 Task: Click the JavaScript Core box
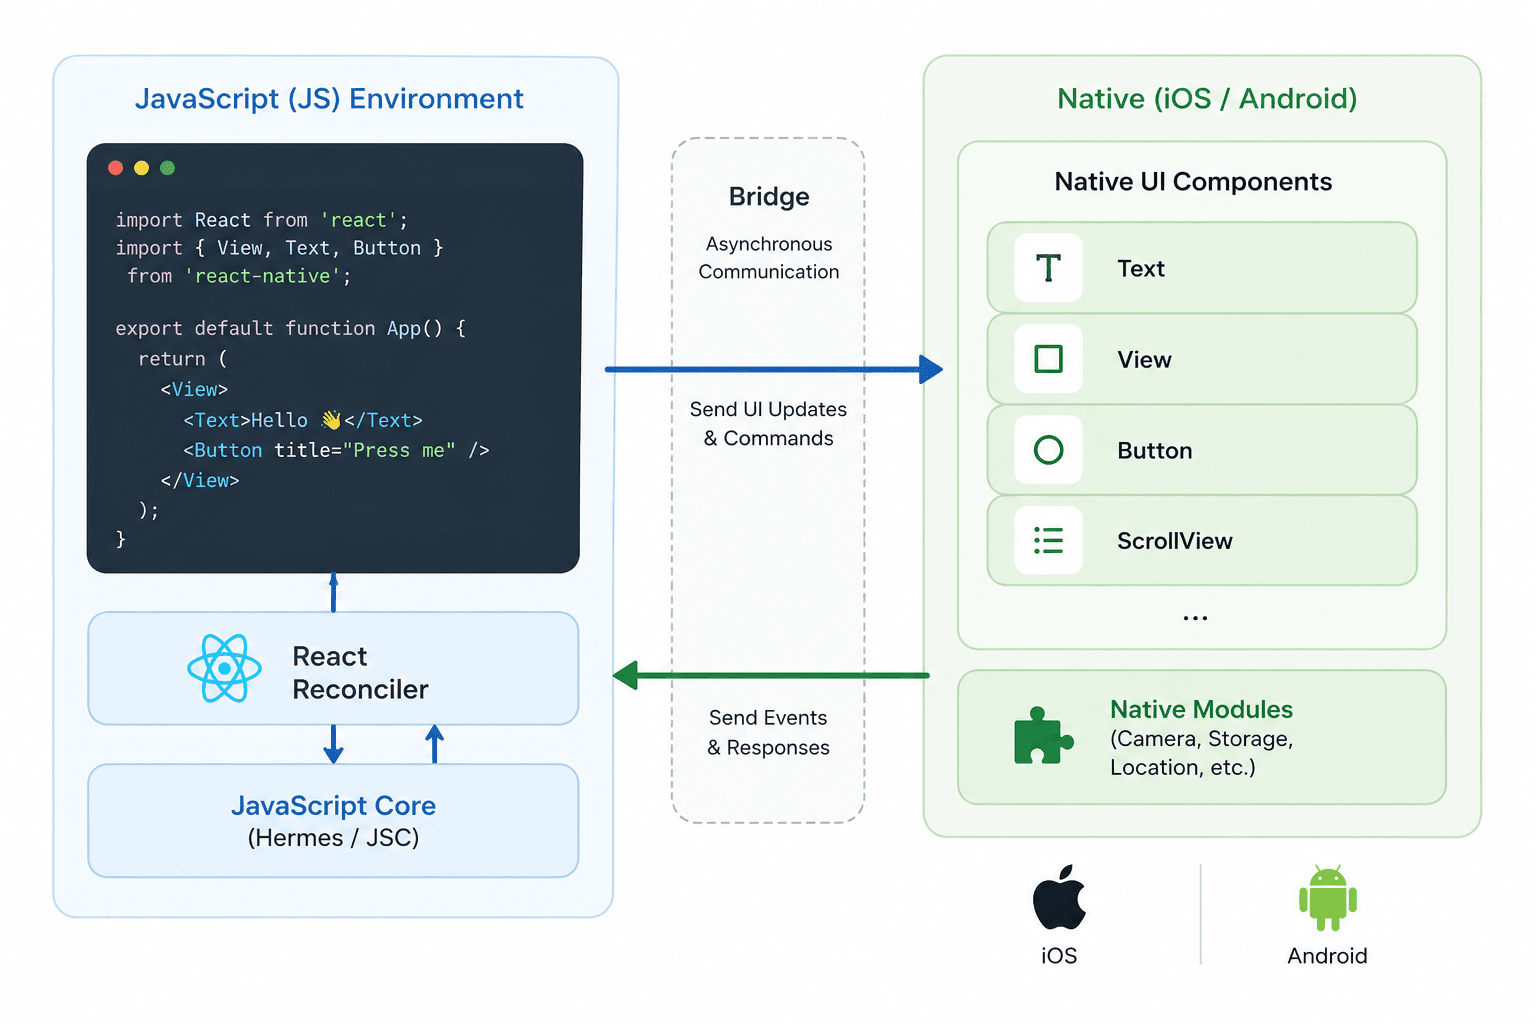click(333, 821)
